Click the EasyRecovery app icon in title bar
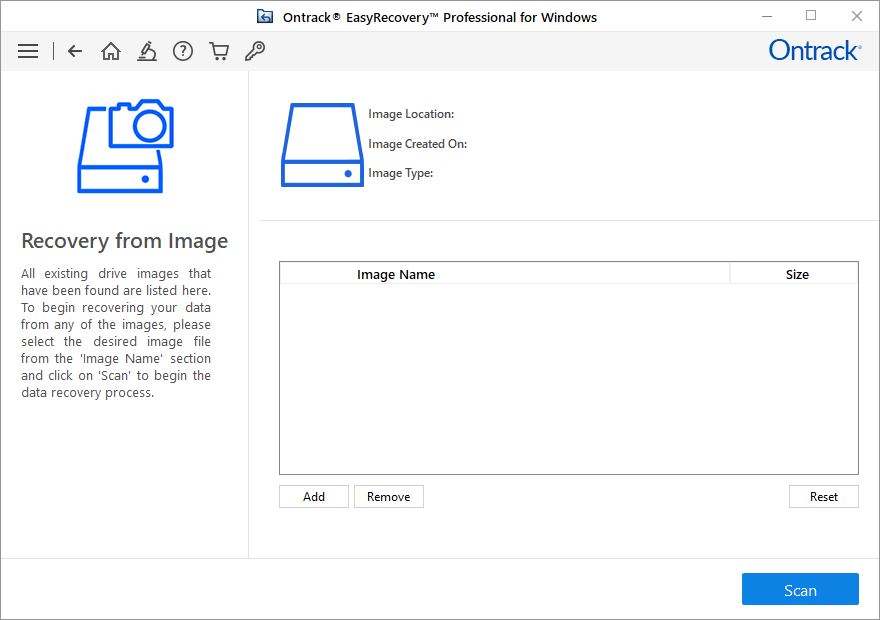 (x=265, y=17)
